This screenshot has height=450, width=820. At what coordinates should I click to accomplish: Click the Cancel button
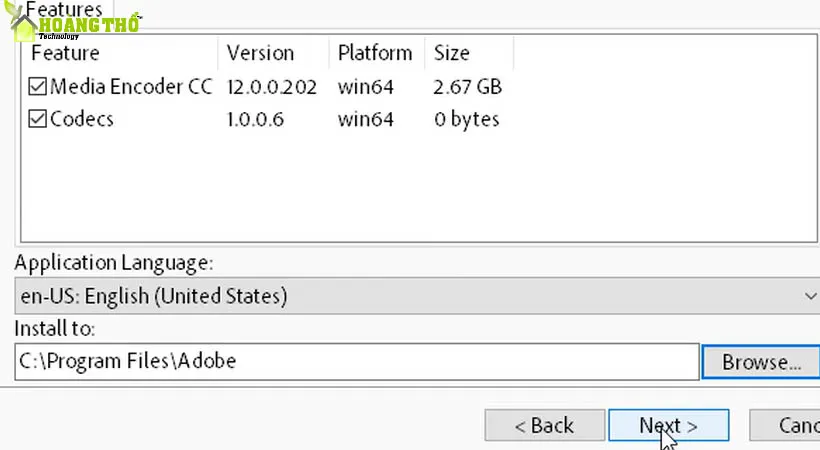click(792, 426)
